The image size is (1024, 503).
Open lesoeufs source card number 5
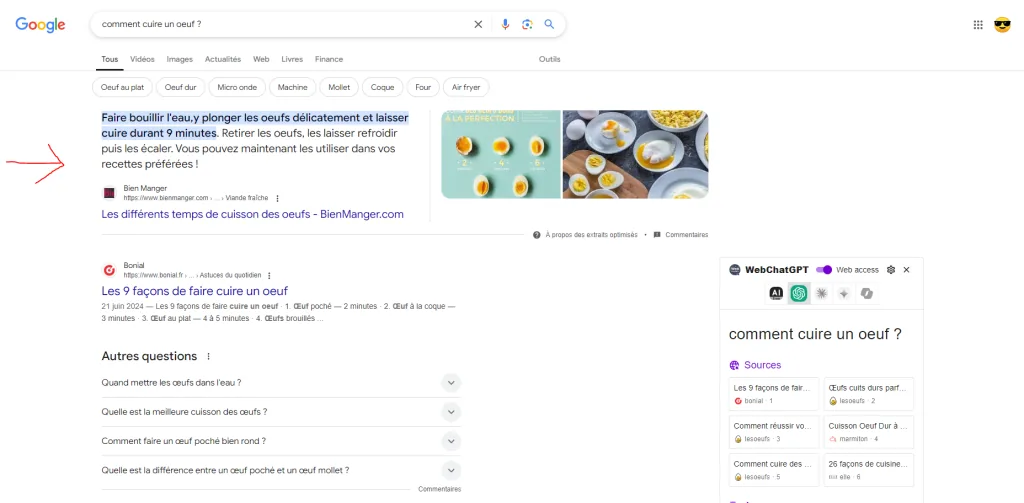pyautogui.click(x=773, y=470)
